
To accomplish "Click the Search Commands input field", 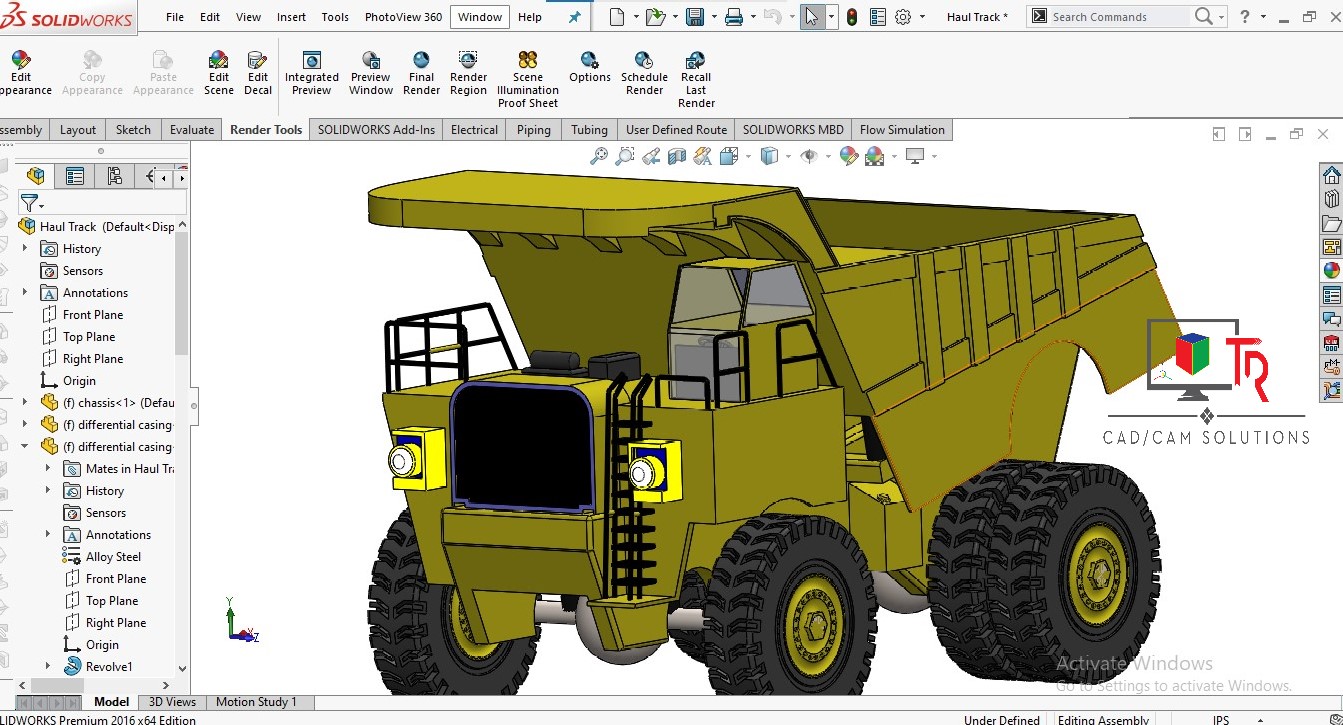I will coord(1118,17).
